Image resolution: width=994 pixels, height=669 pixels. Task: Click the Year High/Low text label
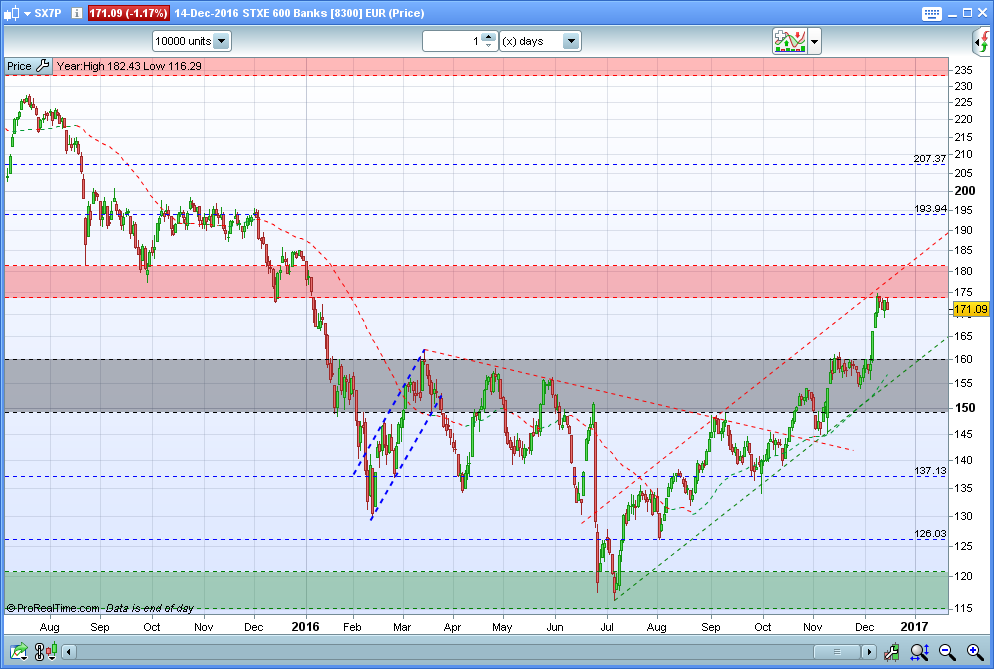pyautogui.click(x=129, y=66)
